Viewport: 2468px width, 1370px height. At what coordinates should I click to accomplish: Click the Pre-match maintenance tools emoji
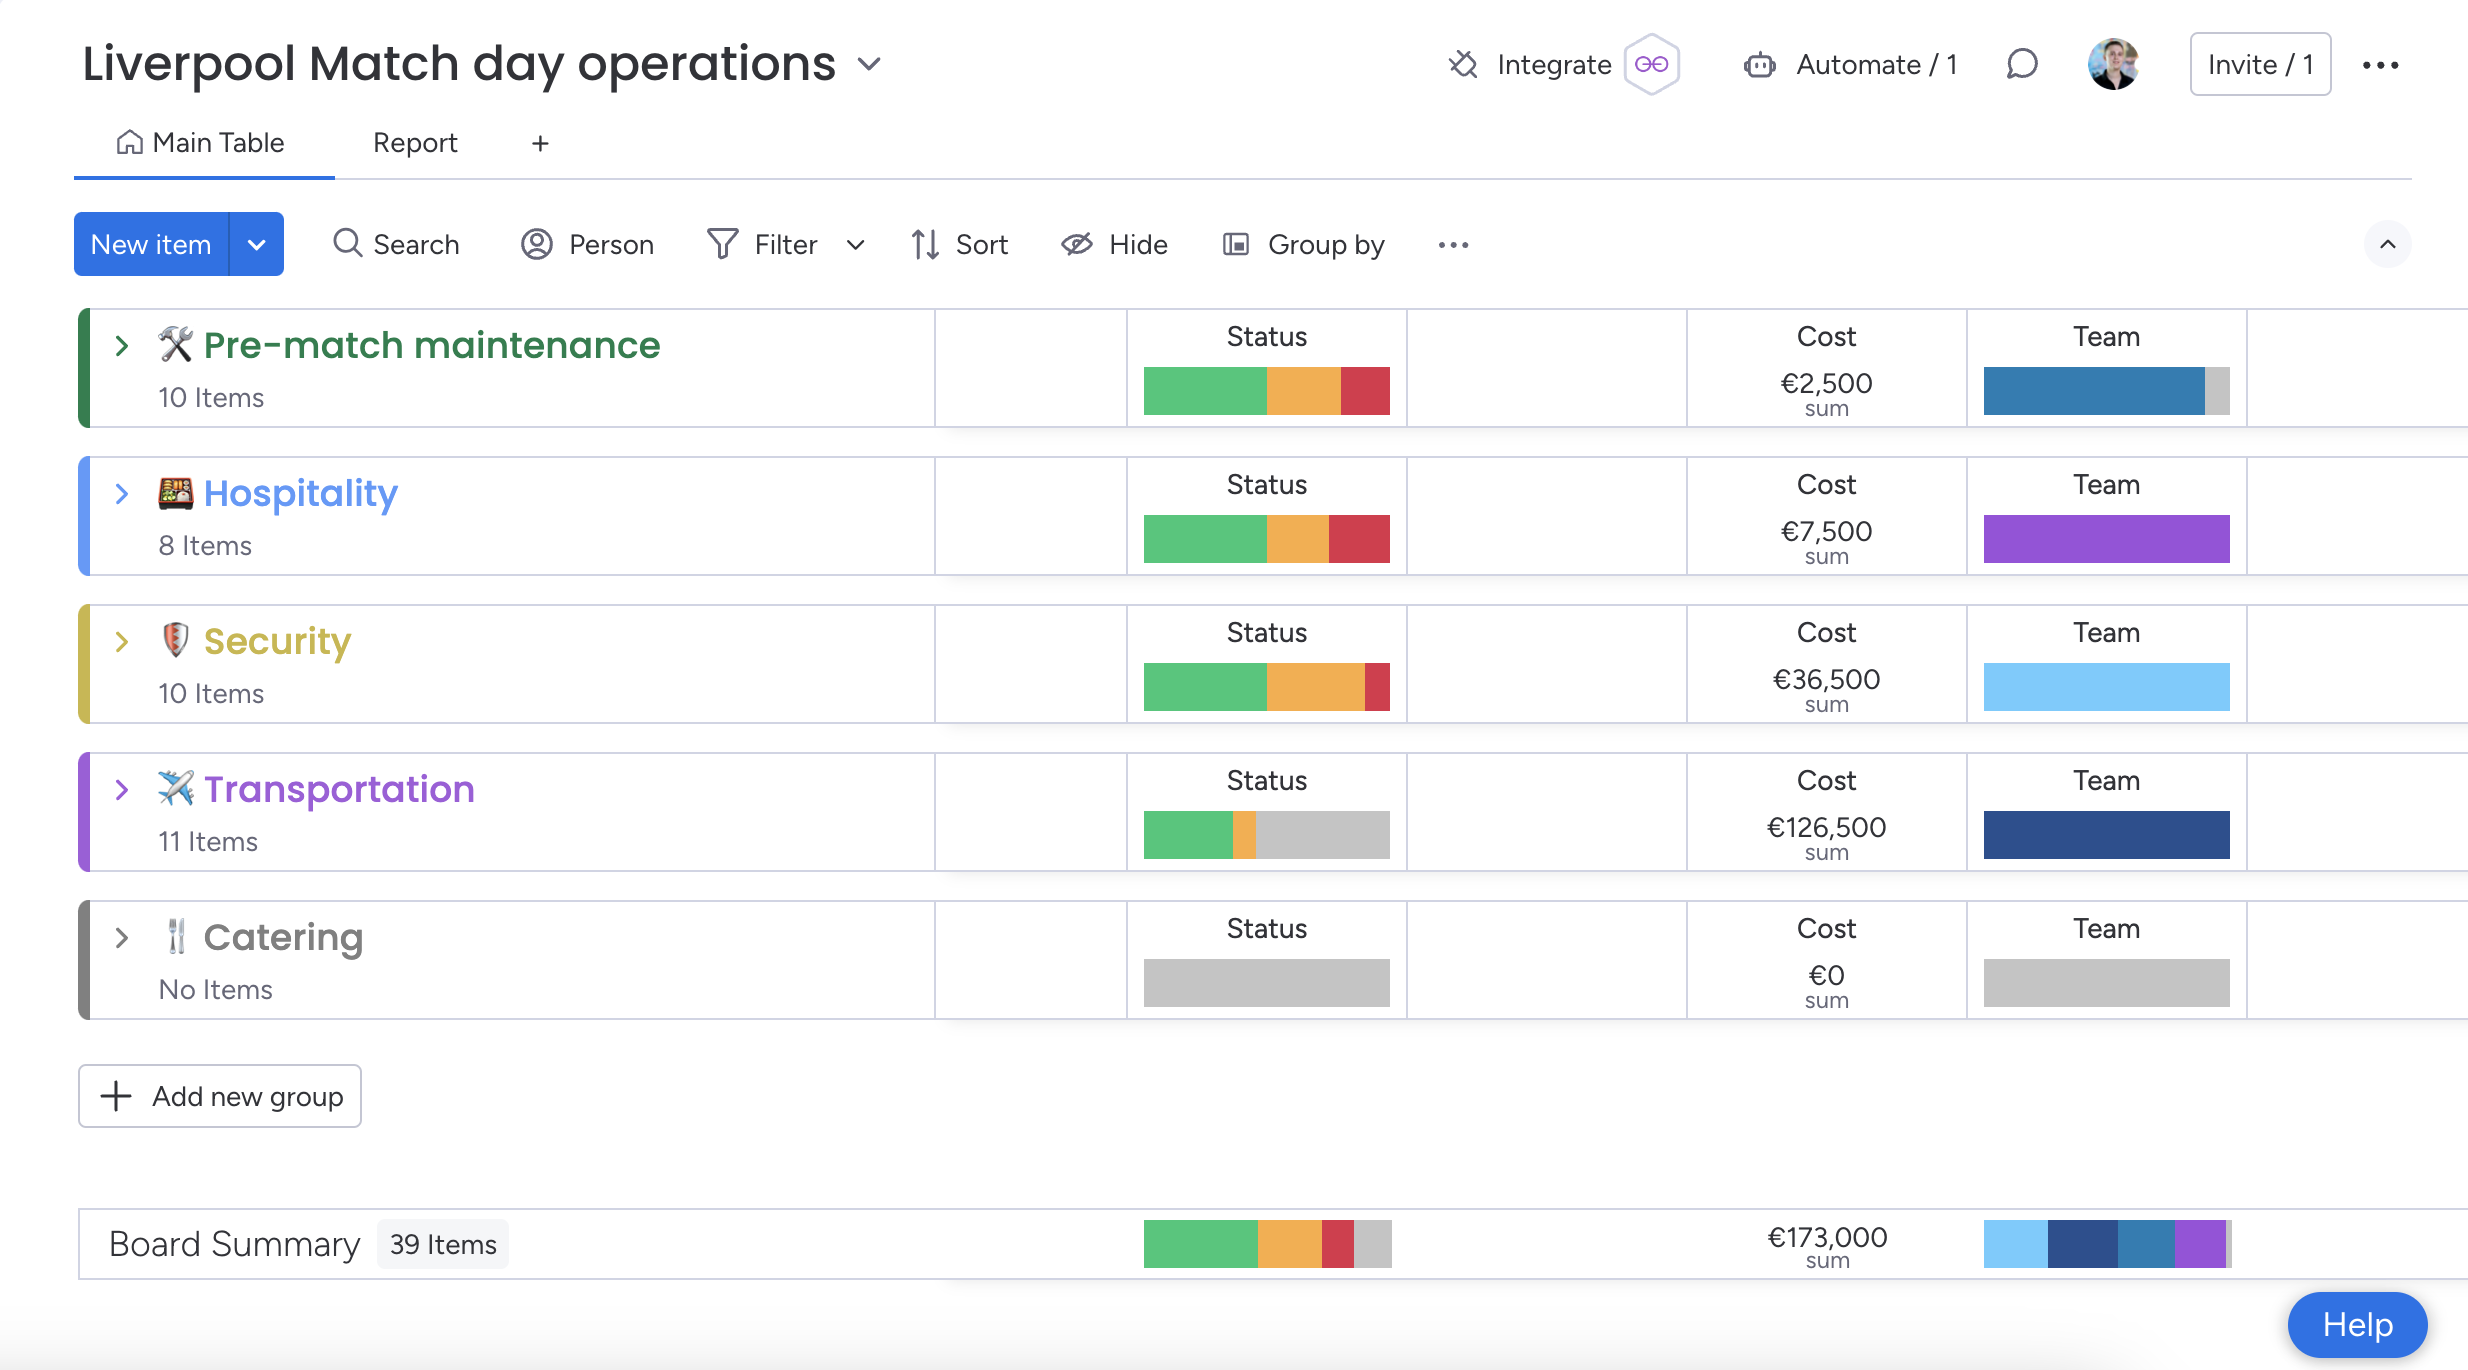175,345
